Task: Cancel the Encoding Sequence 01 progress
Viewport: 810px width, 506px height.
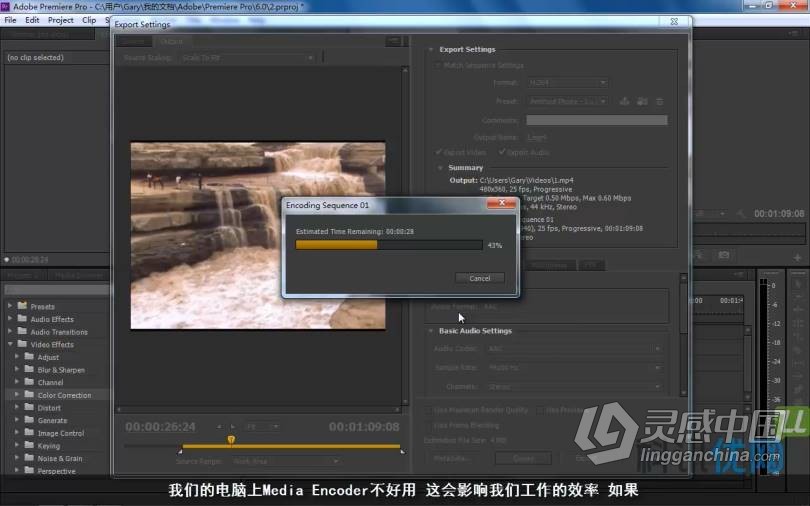Action: (479, 278)
